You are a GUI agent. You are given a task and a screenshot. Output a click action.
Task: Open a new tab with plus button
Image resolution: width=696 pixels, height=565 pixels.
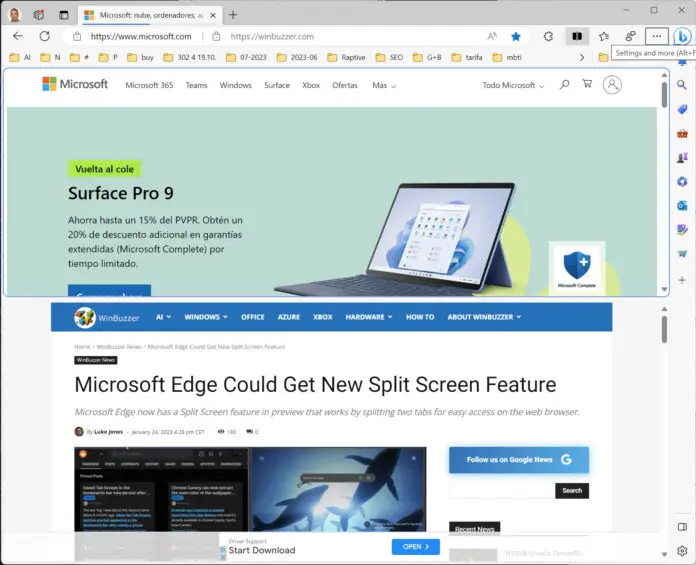pos(233,15)
